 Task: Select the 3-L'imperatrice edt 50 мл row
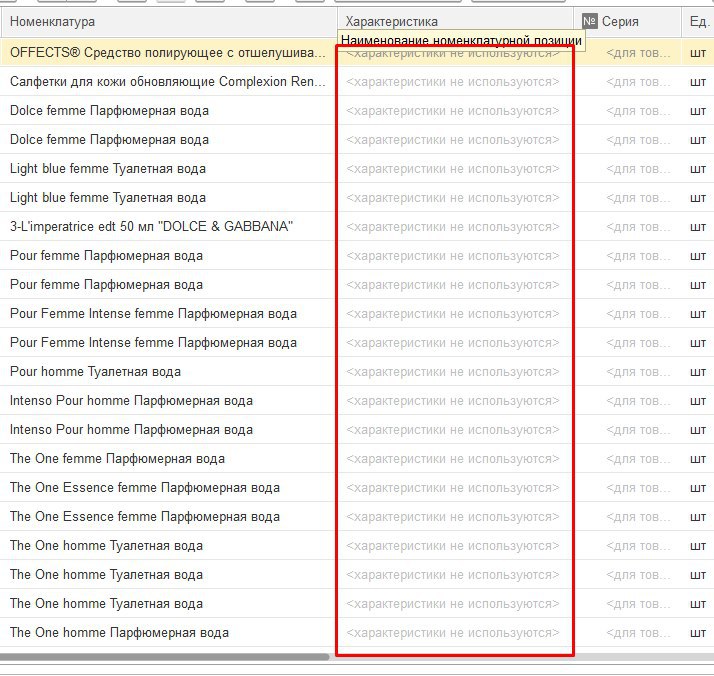click(357, 227)
